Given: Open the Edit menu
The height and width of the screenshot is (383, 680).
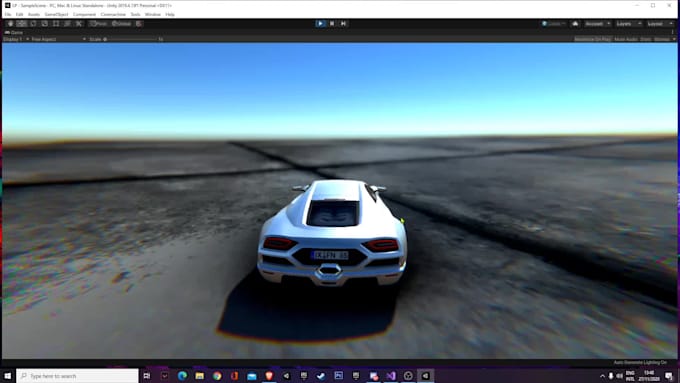Looking at the screenshot, I should point(20,14).
